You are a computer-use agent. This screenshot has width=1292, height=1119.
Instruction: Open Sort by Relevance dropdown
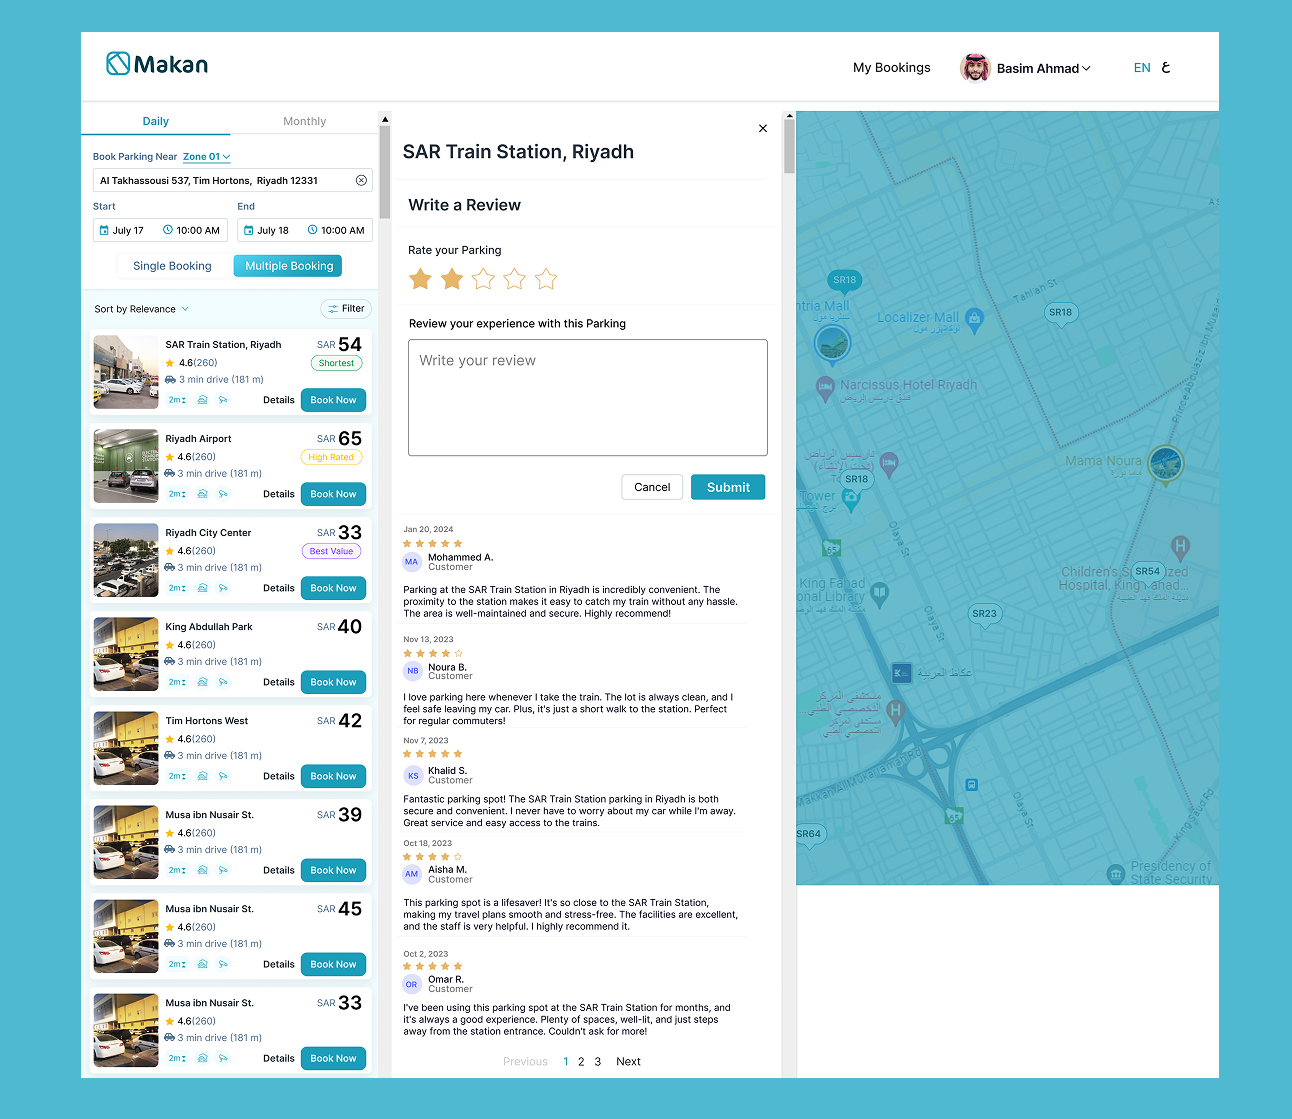tap(141, 309)
